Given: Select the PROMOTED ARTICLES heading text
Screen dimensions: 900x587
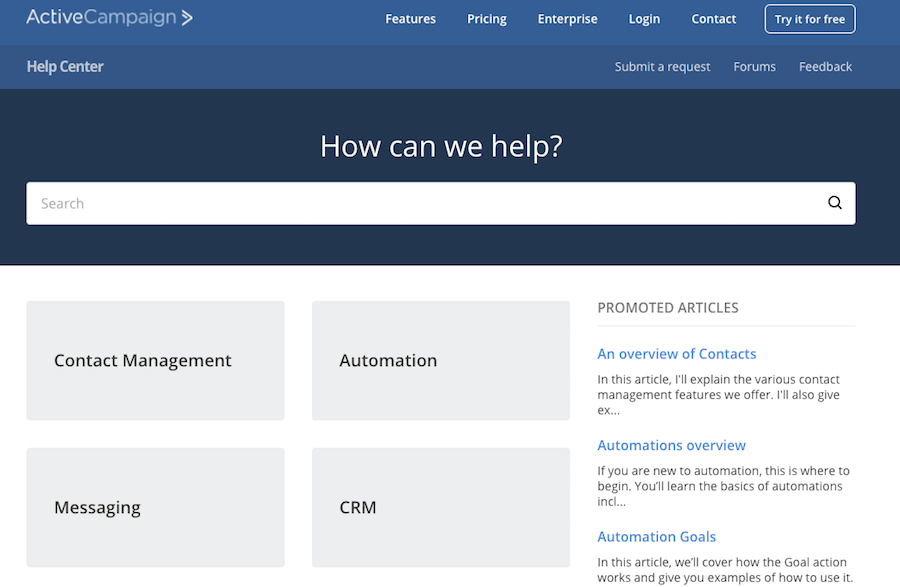Looking at the screenshot, I should (668, 308).
